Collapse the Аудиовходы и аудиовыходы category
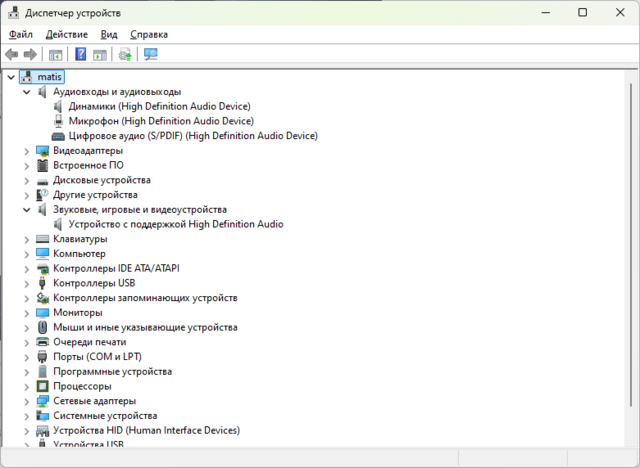Screen dimensions: 640x468 pyautogui.click(x=27, y=92)
